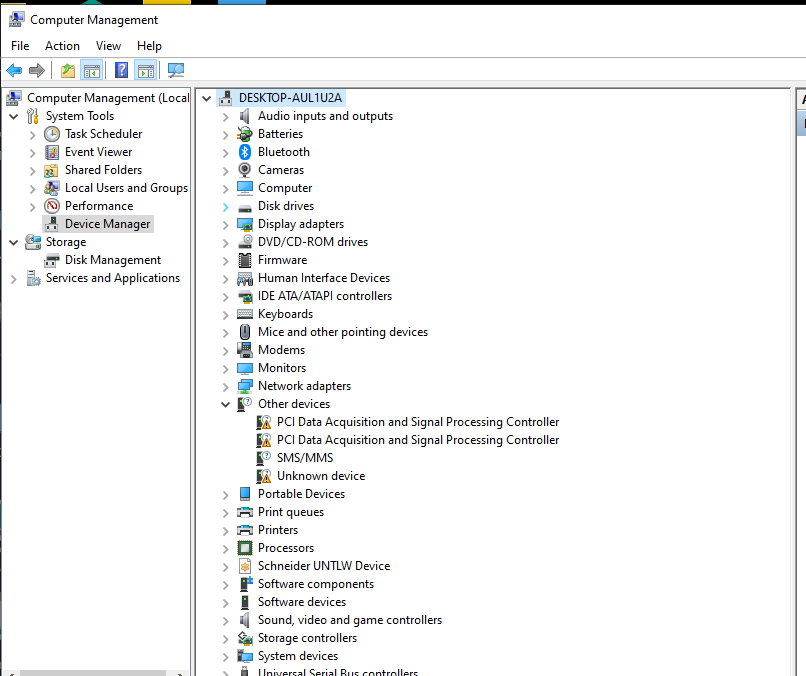Click the Back arrow toolbar icon
The height and width of the screenshot is (676, 806).
(14, 70)
